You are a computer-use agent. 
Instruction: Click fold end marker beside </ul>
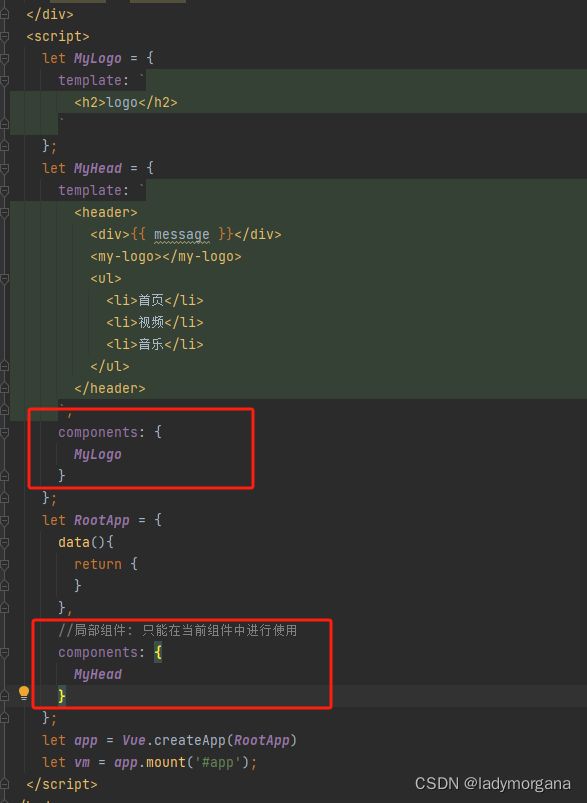click(x=5, y=367)
